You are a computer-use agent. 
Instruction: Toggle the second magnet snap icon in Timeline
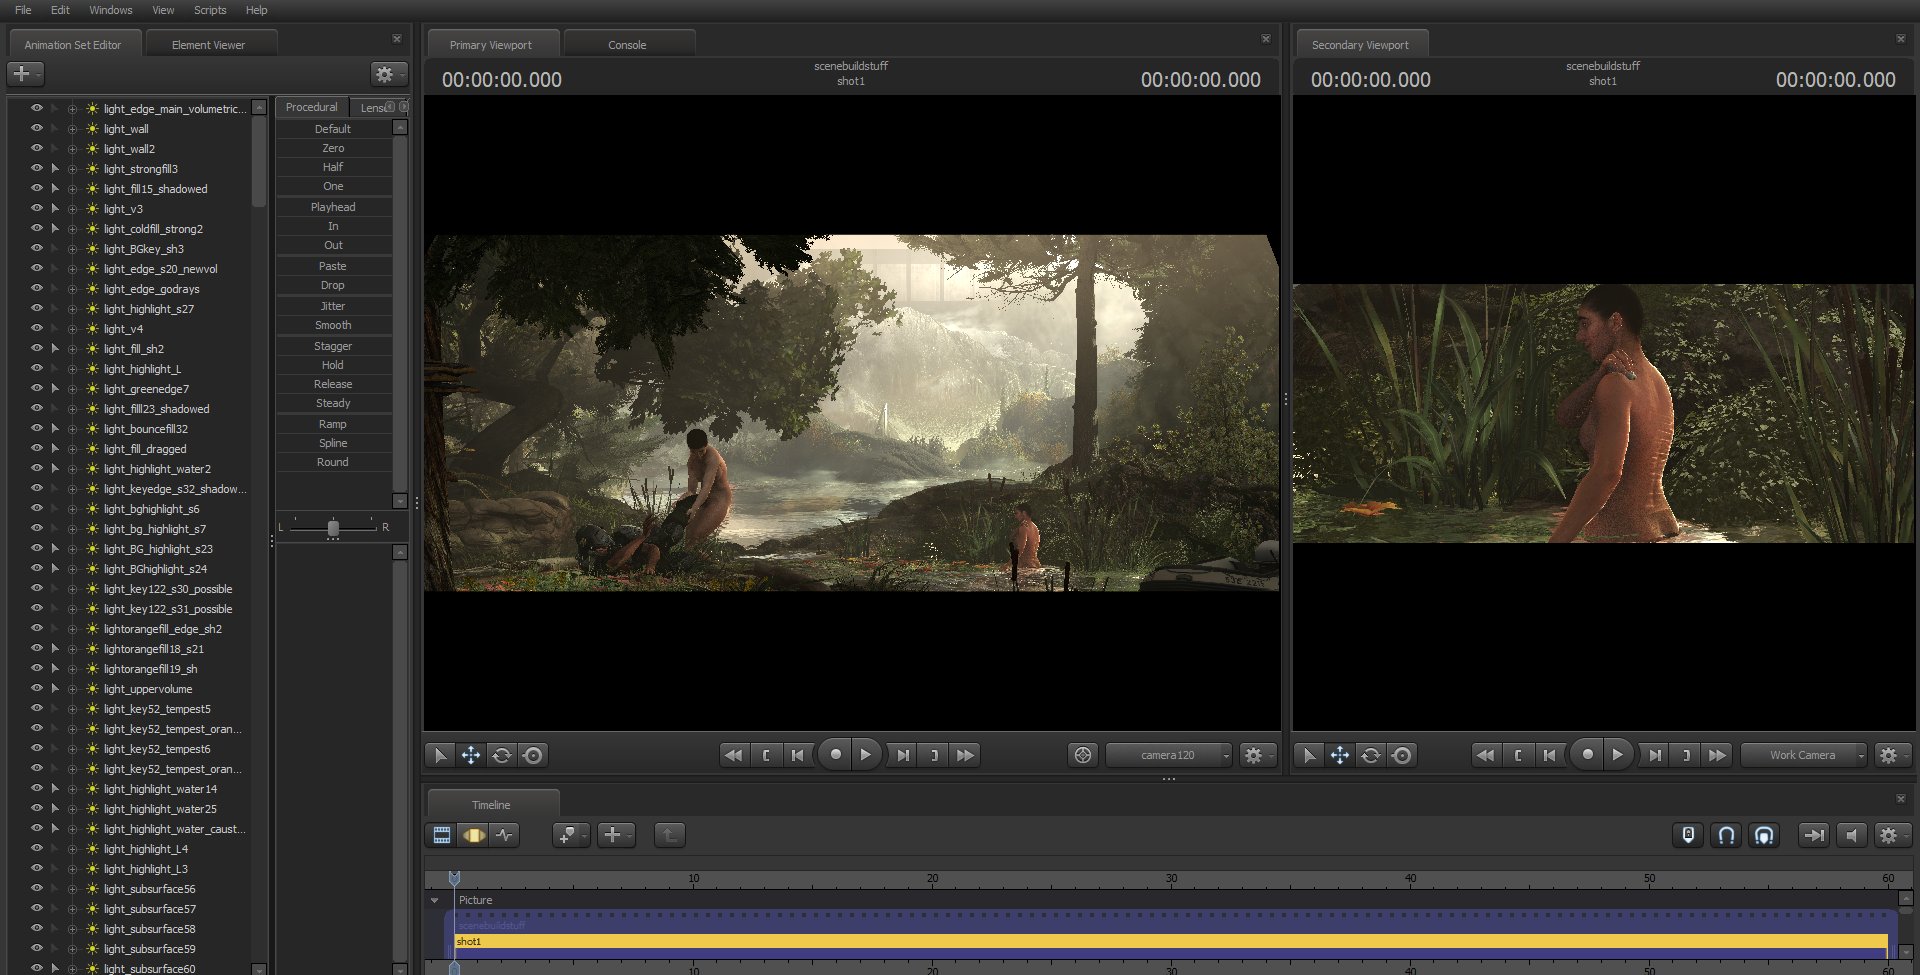[1764, 835]
